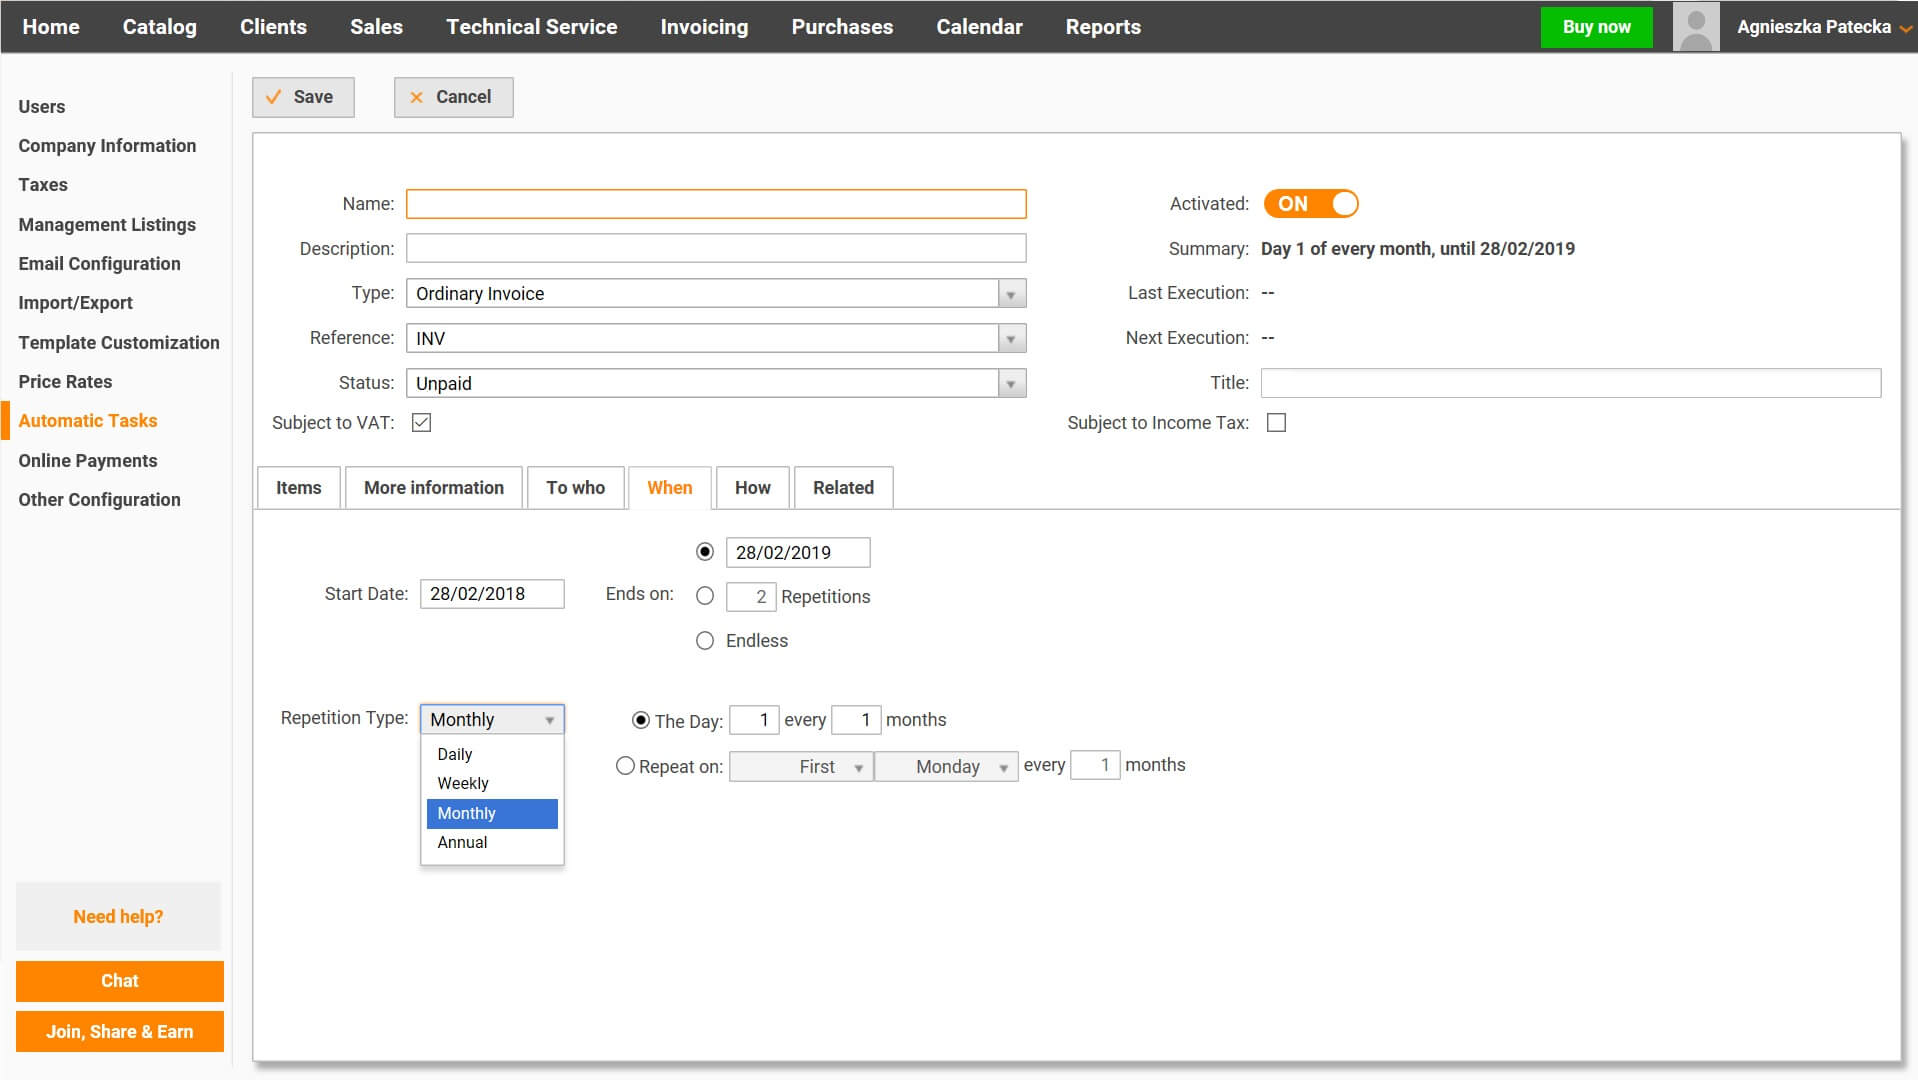Open the Technical Service menu
The image size is (1918, 1080).
point(532,27)
